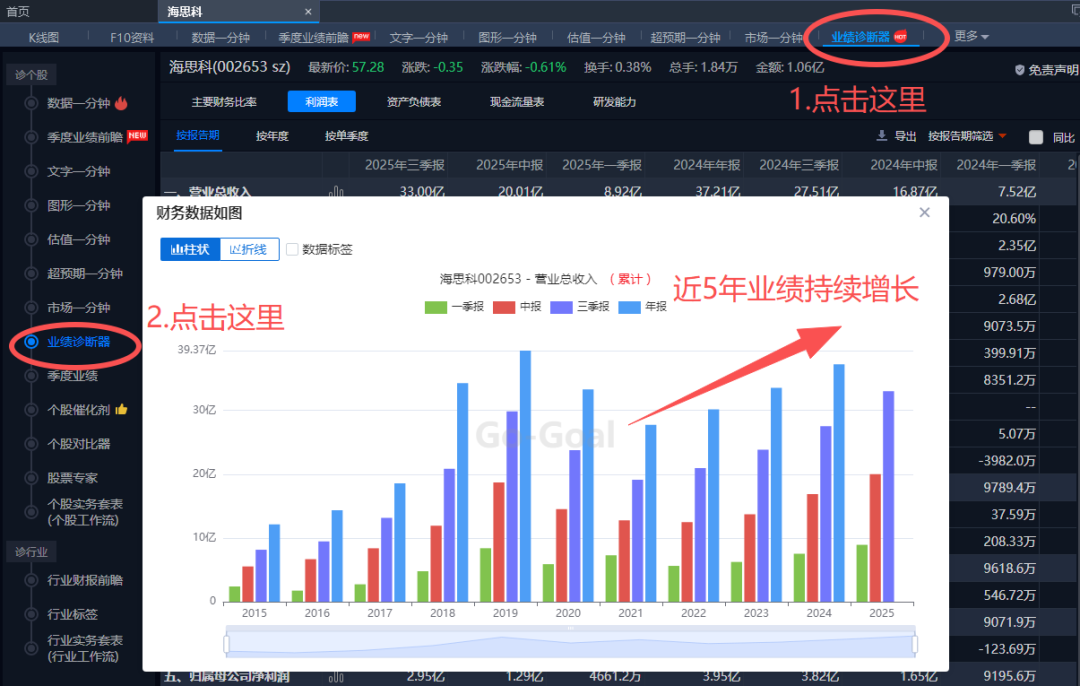Viewport: 1080px width, 686px height.
Task: Open 行业财报前瞻 in sidebar
Action: click(85, 581)
